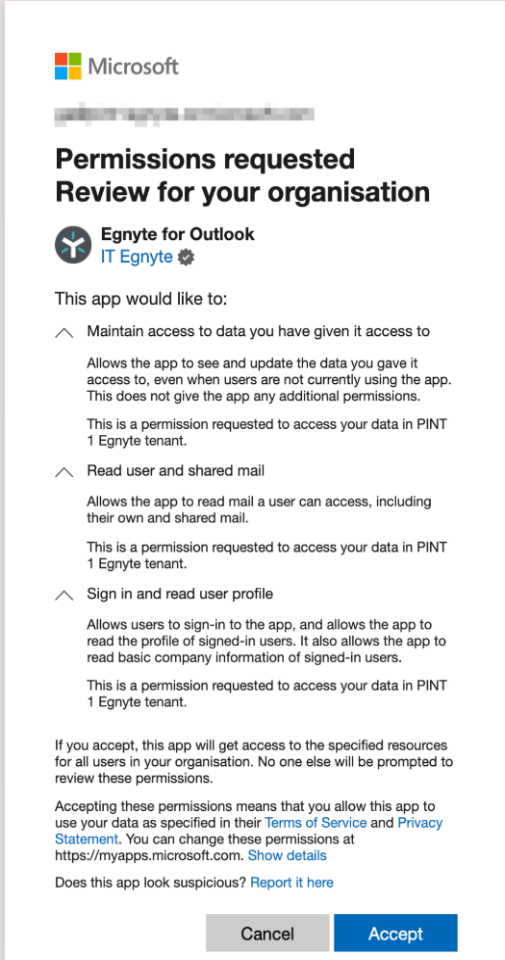Collapse the Read user and shared mail chevron
Viewport: 505px width, 960px height.
tap(64, 472)
